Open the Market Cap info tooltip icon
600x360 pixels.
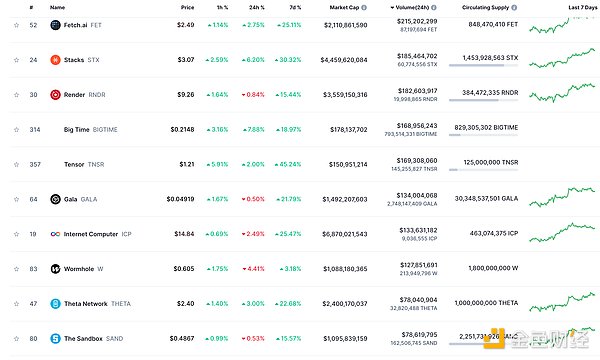click(x=364, y=7)
